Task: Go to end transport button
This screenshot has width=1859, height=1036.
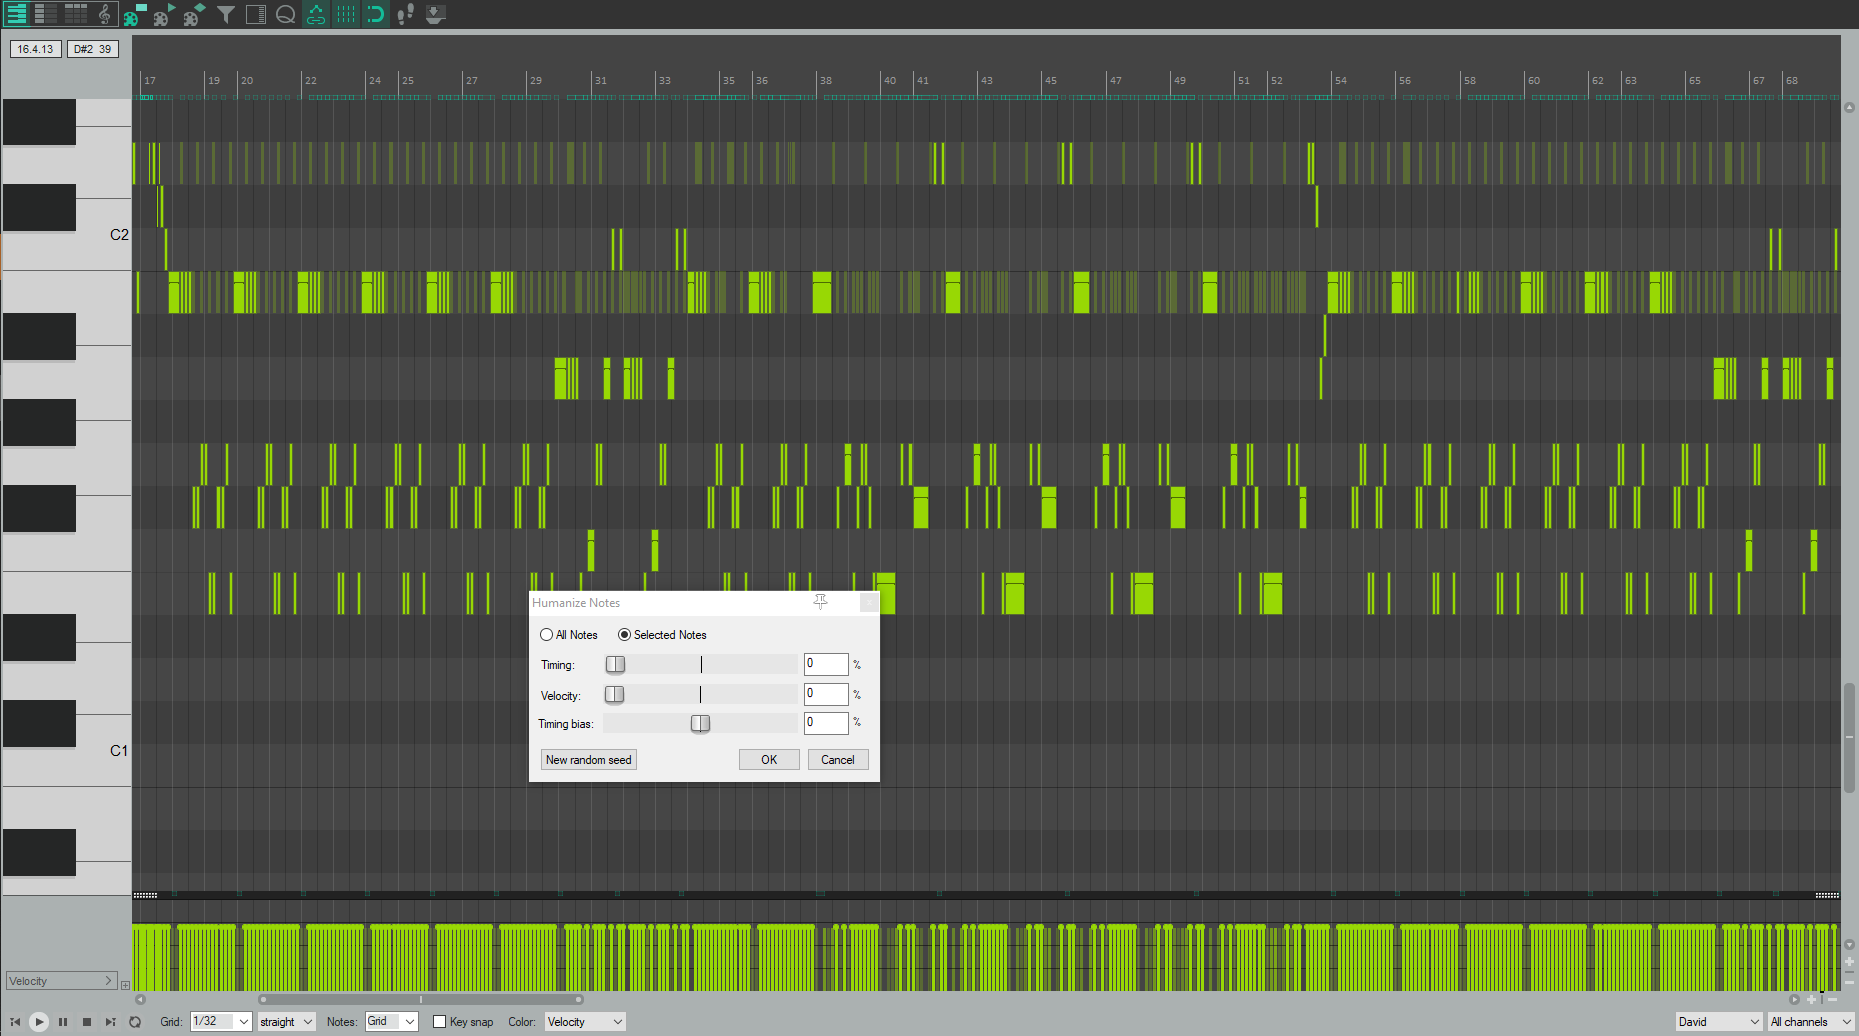Action: [x=111, y=1022]
